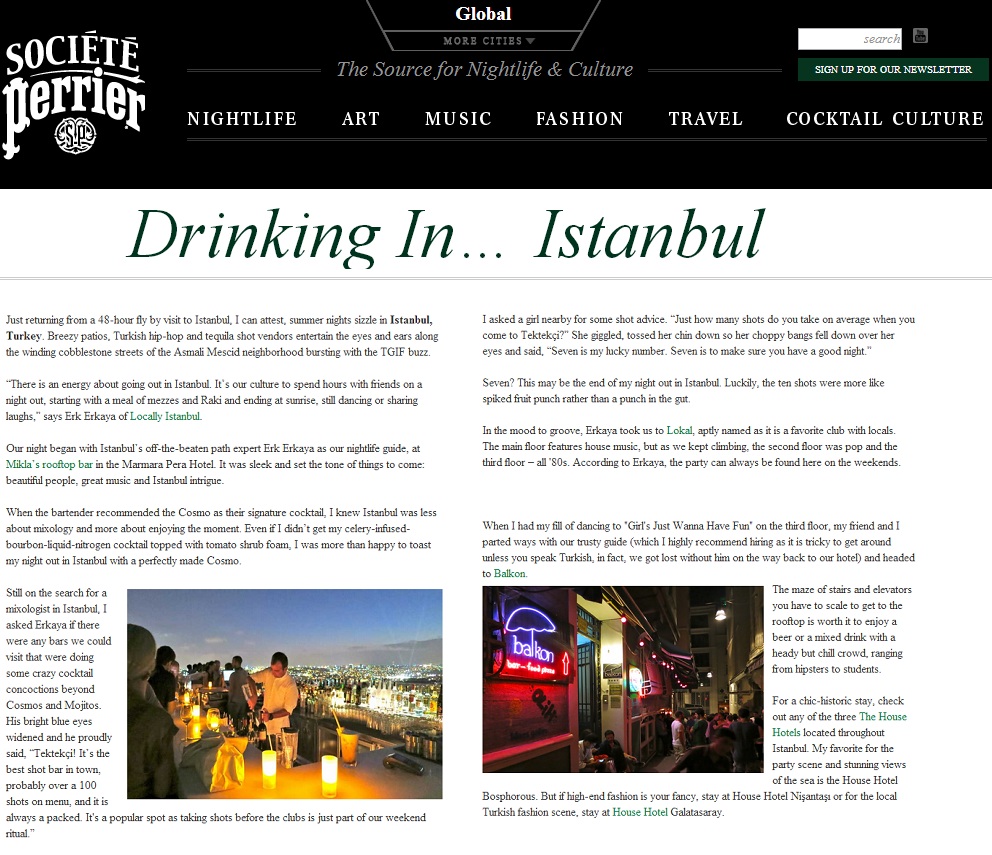This screenshot has height=855, width=992.
Task: Click the Société Perrier logo
Action: click(x=73, y=94)
